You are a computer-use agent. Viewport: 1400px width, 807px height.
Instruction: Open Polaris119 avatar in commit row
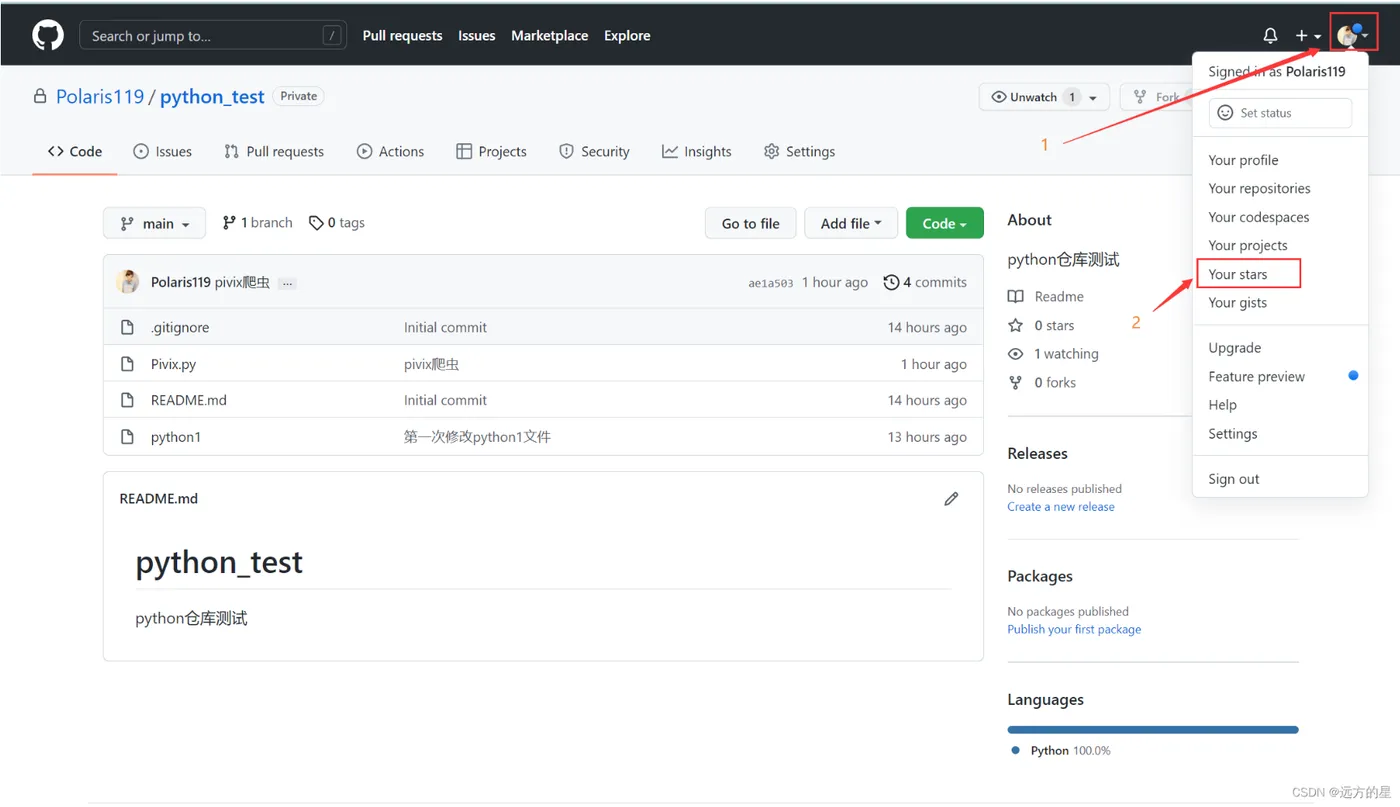click(x=128, y=282)
